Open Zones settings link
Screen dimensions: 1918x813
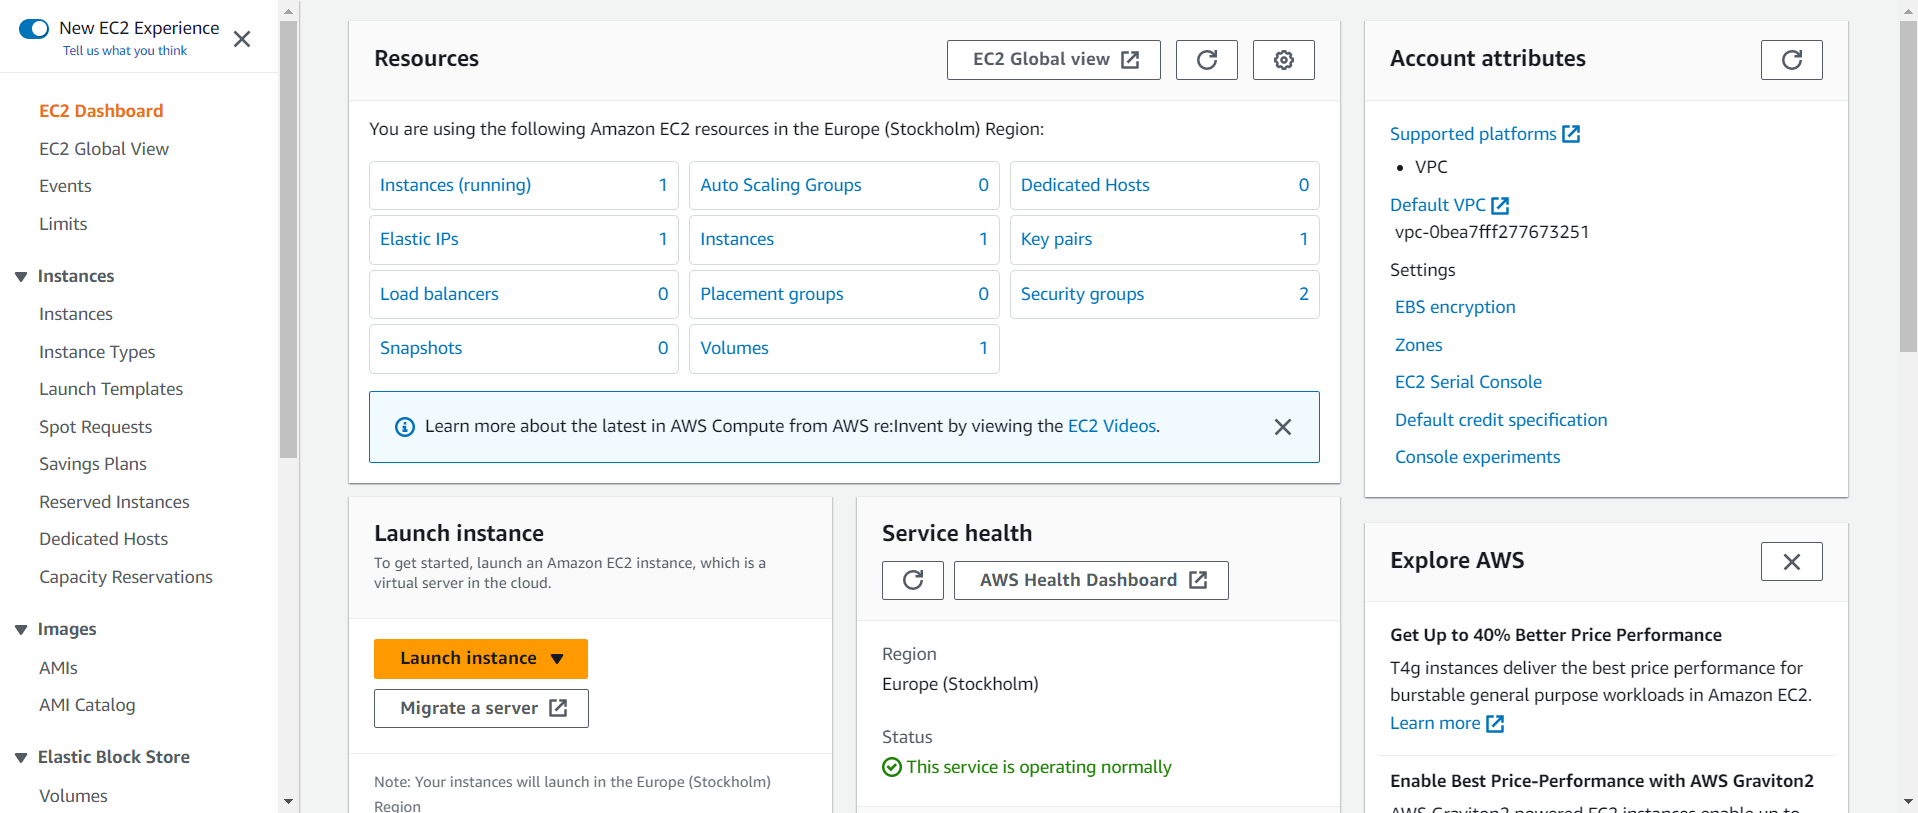point(1419,345)
